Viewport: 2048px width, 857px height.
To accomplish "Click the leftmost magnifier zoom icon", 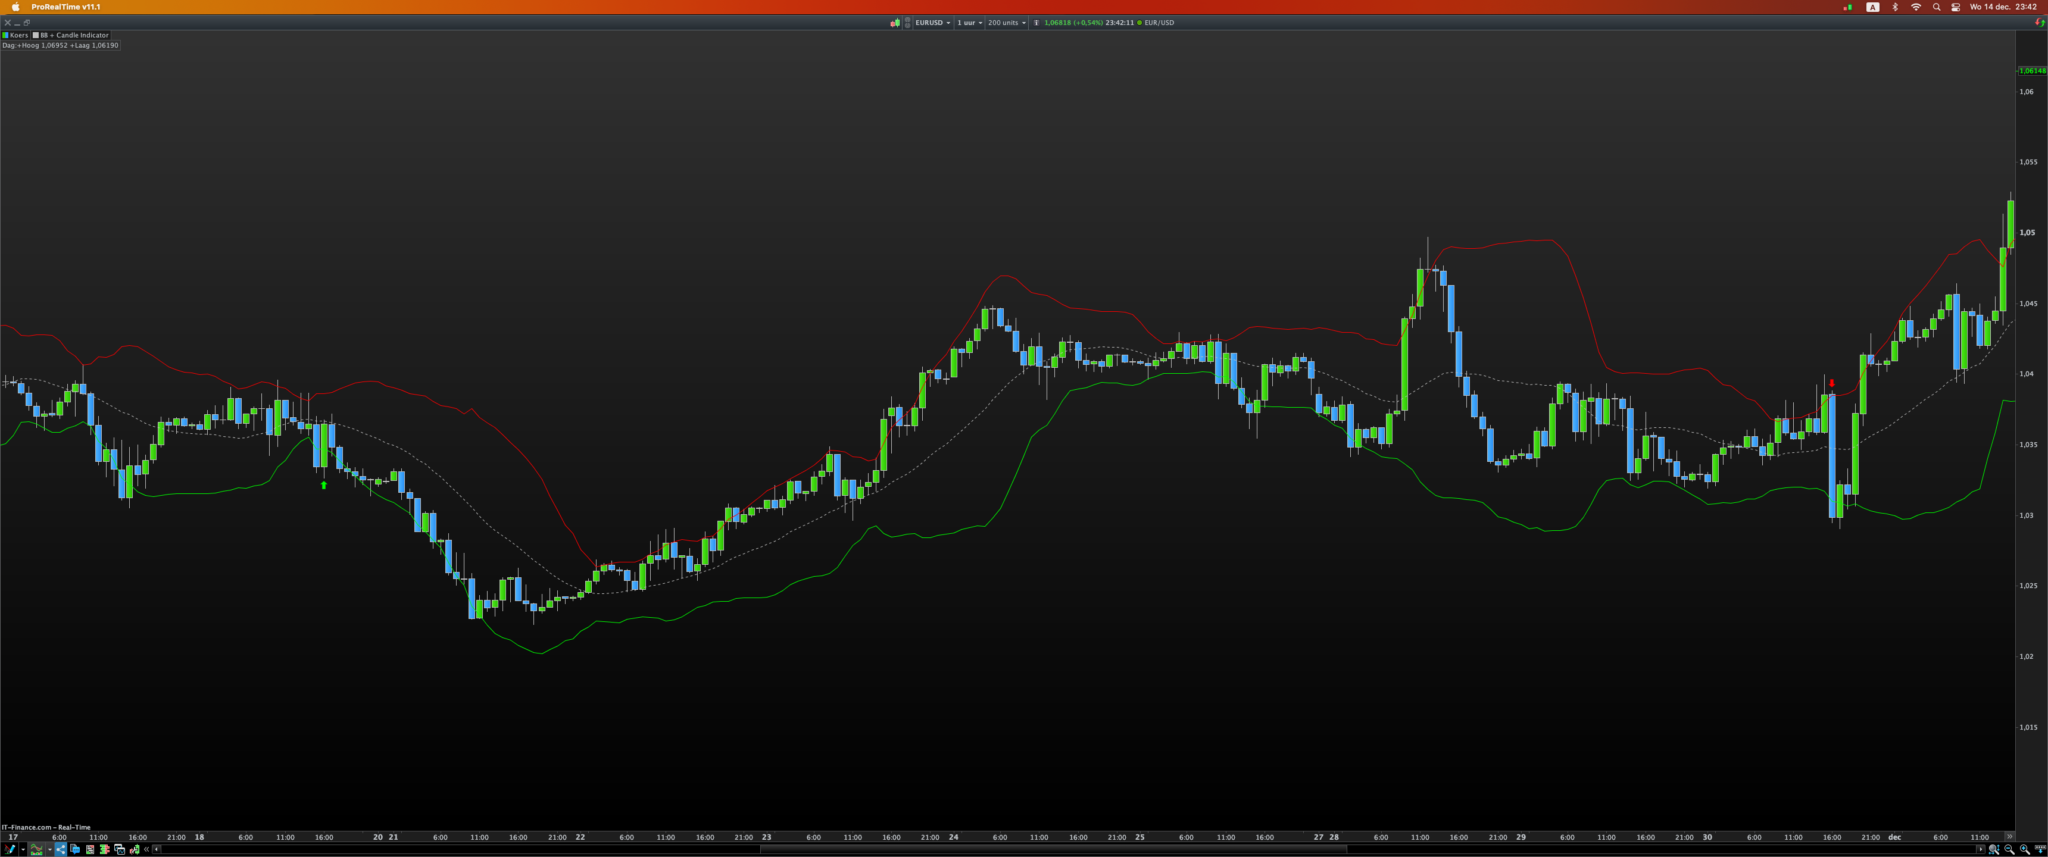I will click(1994, 849).
